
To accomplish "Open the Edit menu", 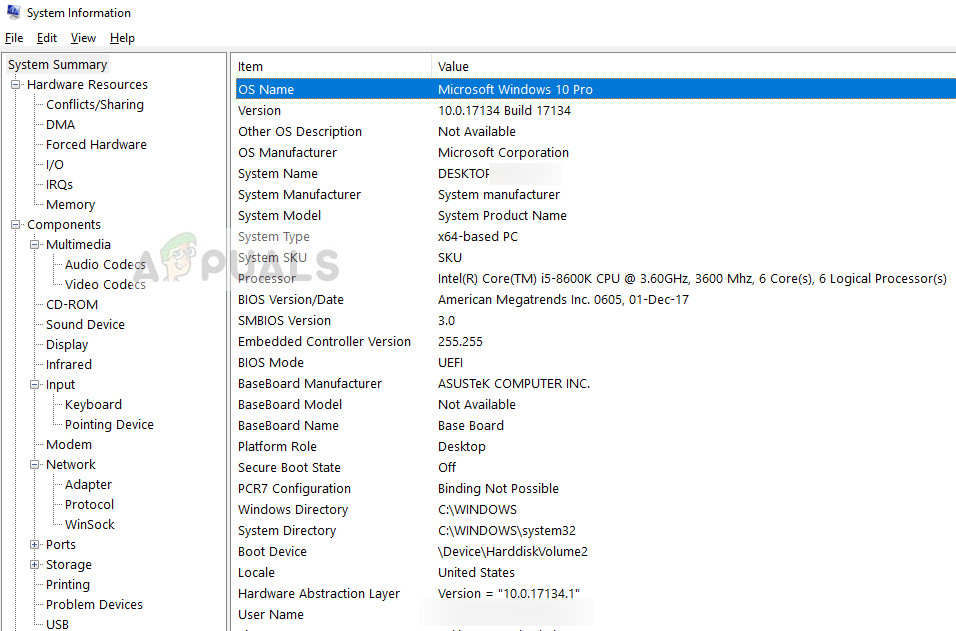I will (x=47, y=38).
